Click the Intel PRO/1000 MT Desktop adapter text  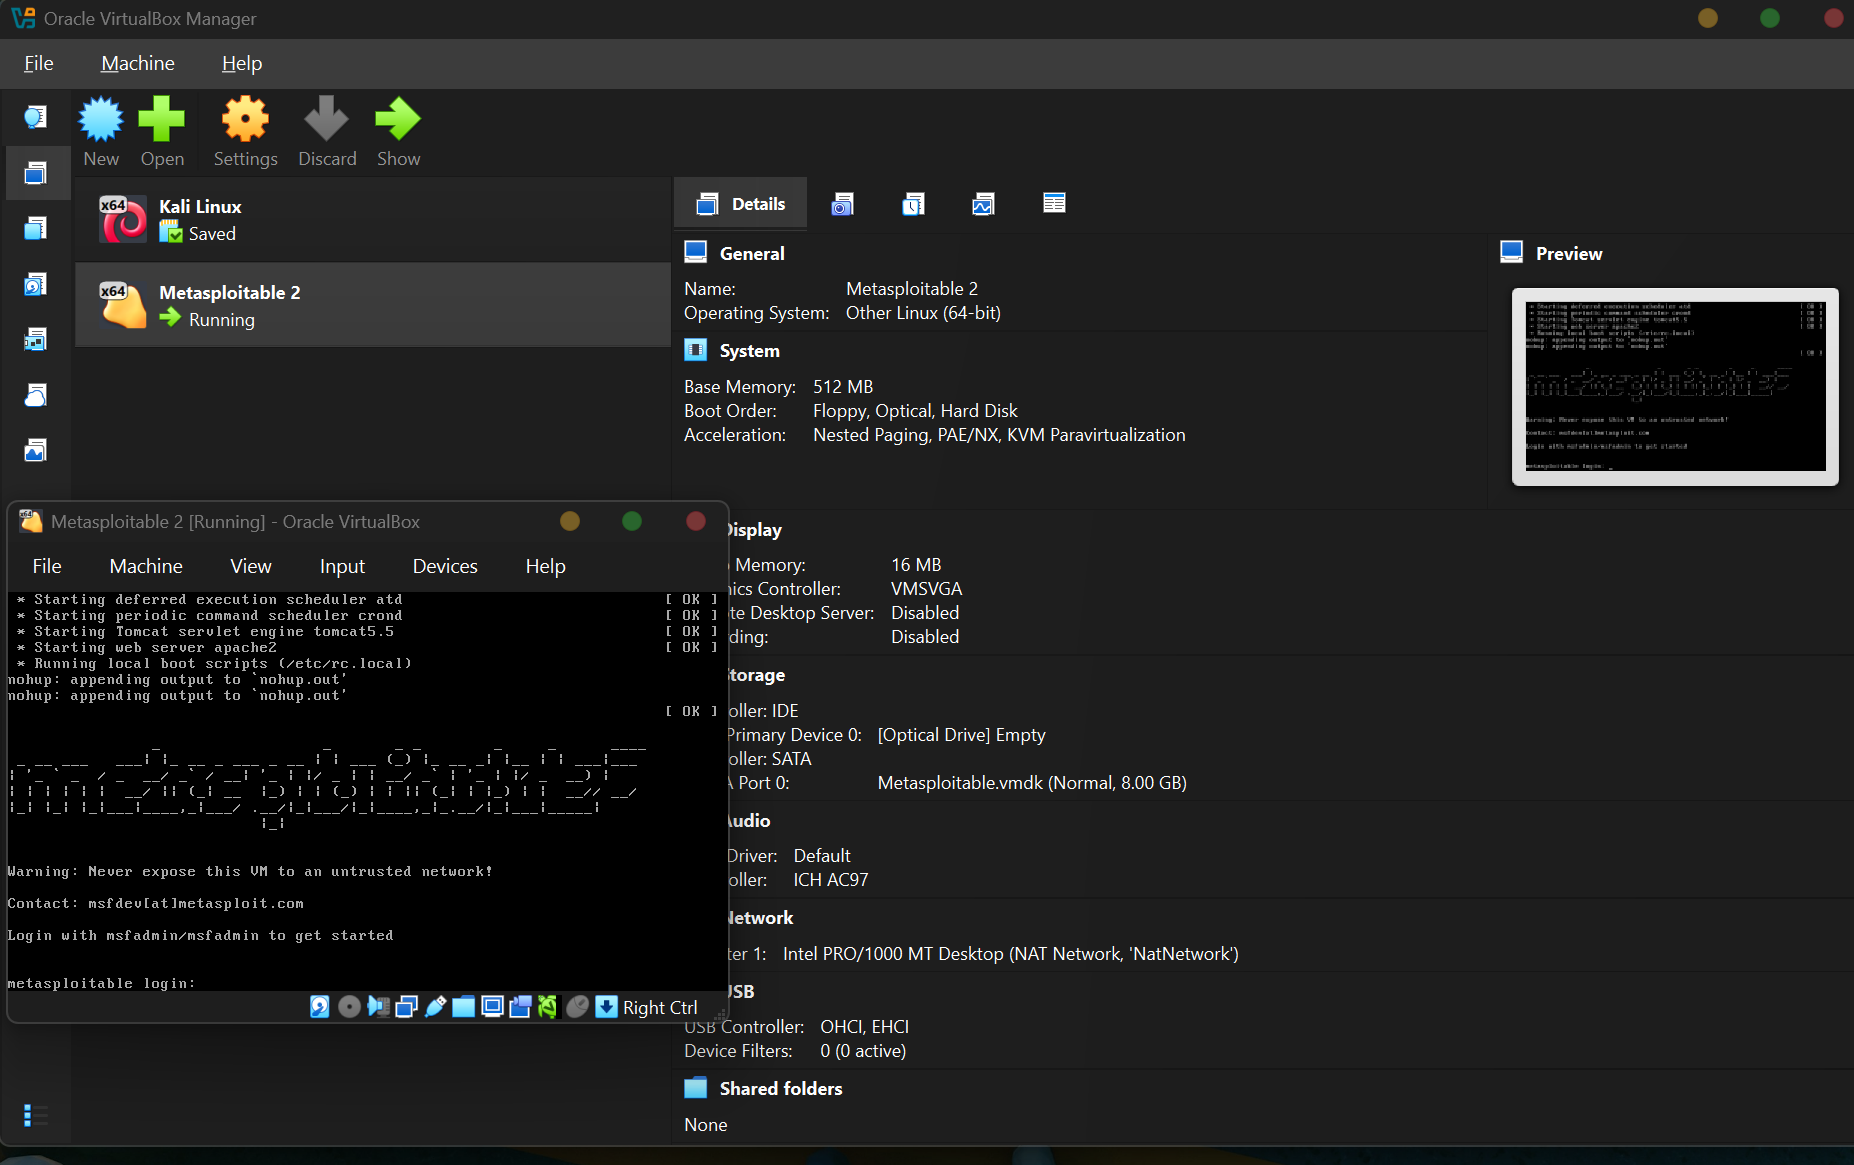1011,954
